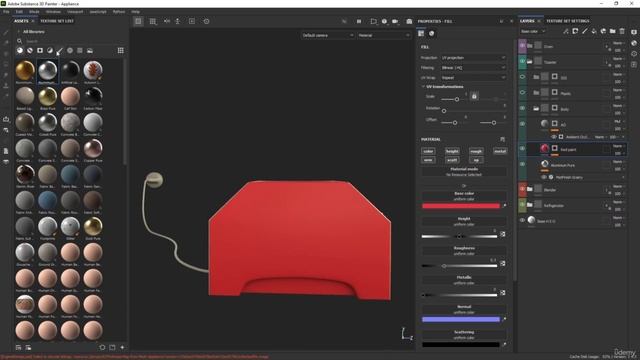This screenshot has height=360, width=640.
Task: Toggle the color channel button
Action: click(428, 151)
